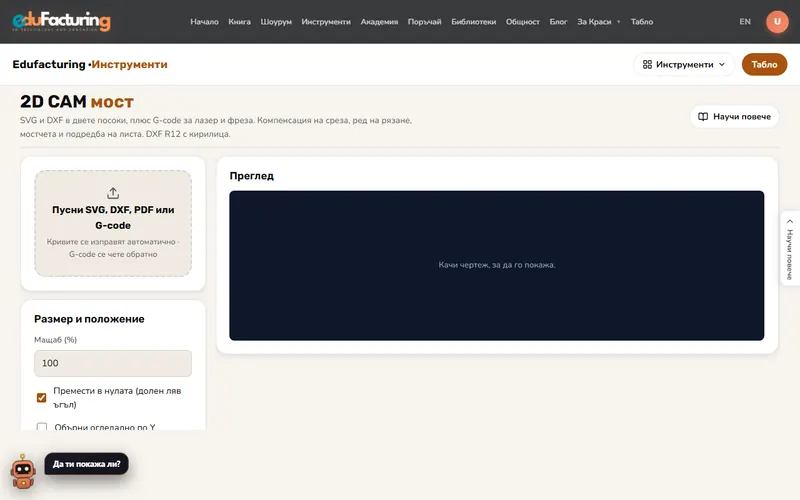Expand the За Краси menu arrow

(x=618, y=22)
